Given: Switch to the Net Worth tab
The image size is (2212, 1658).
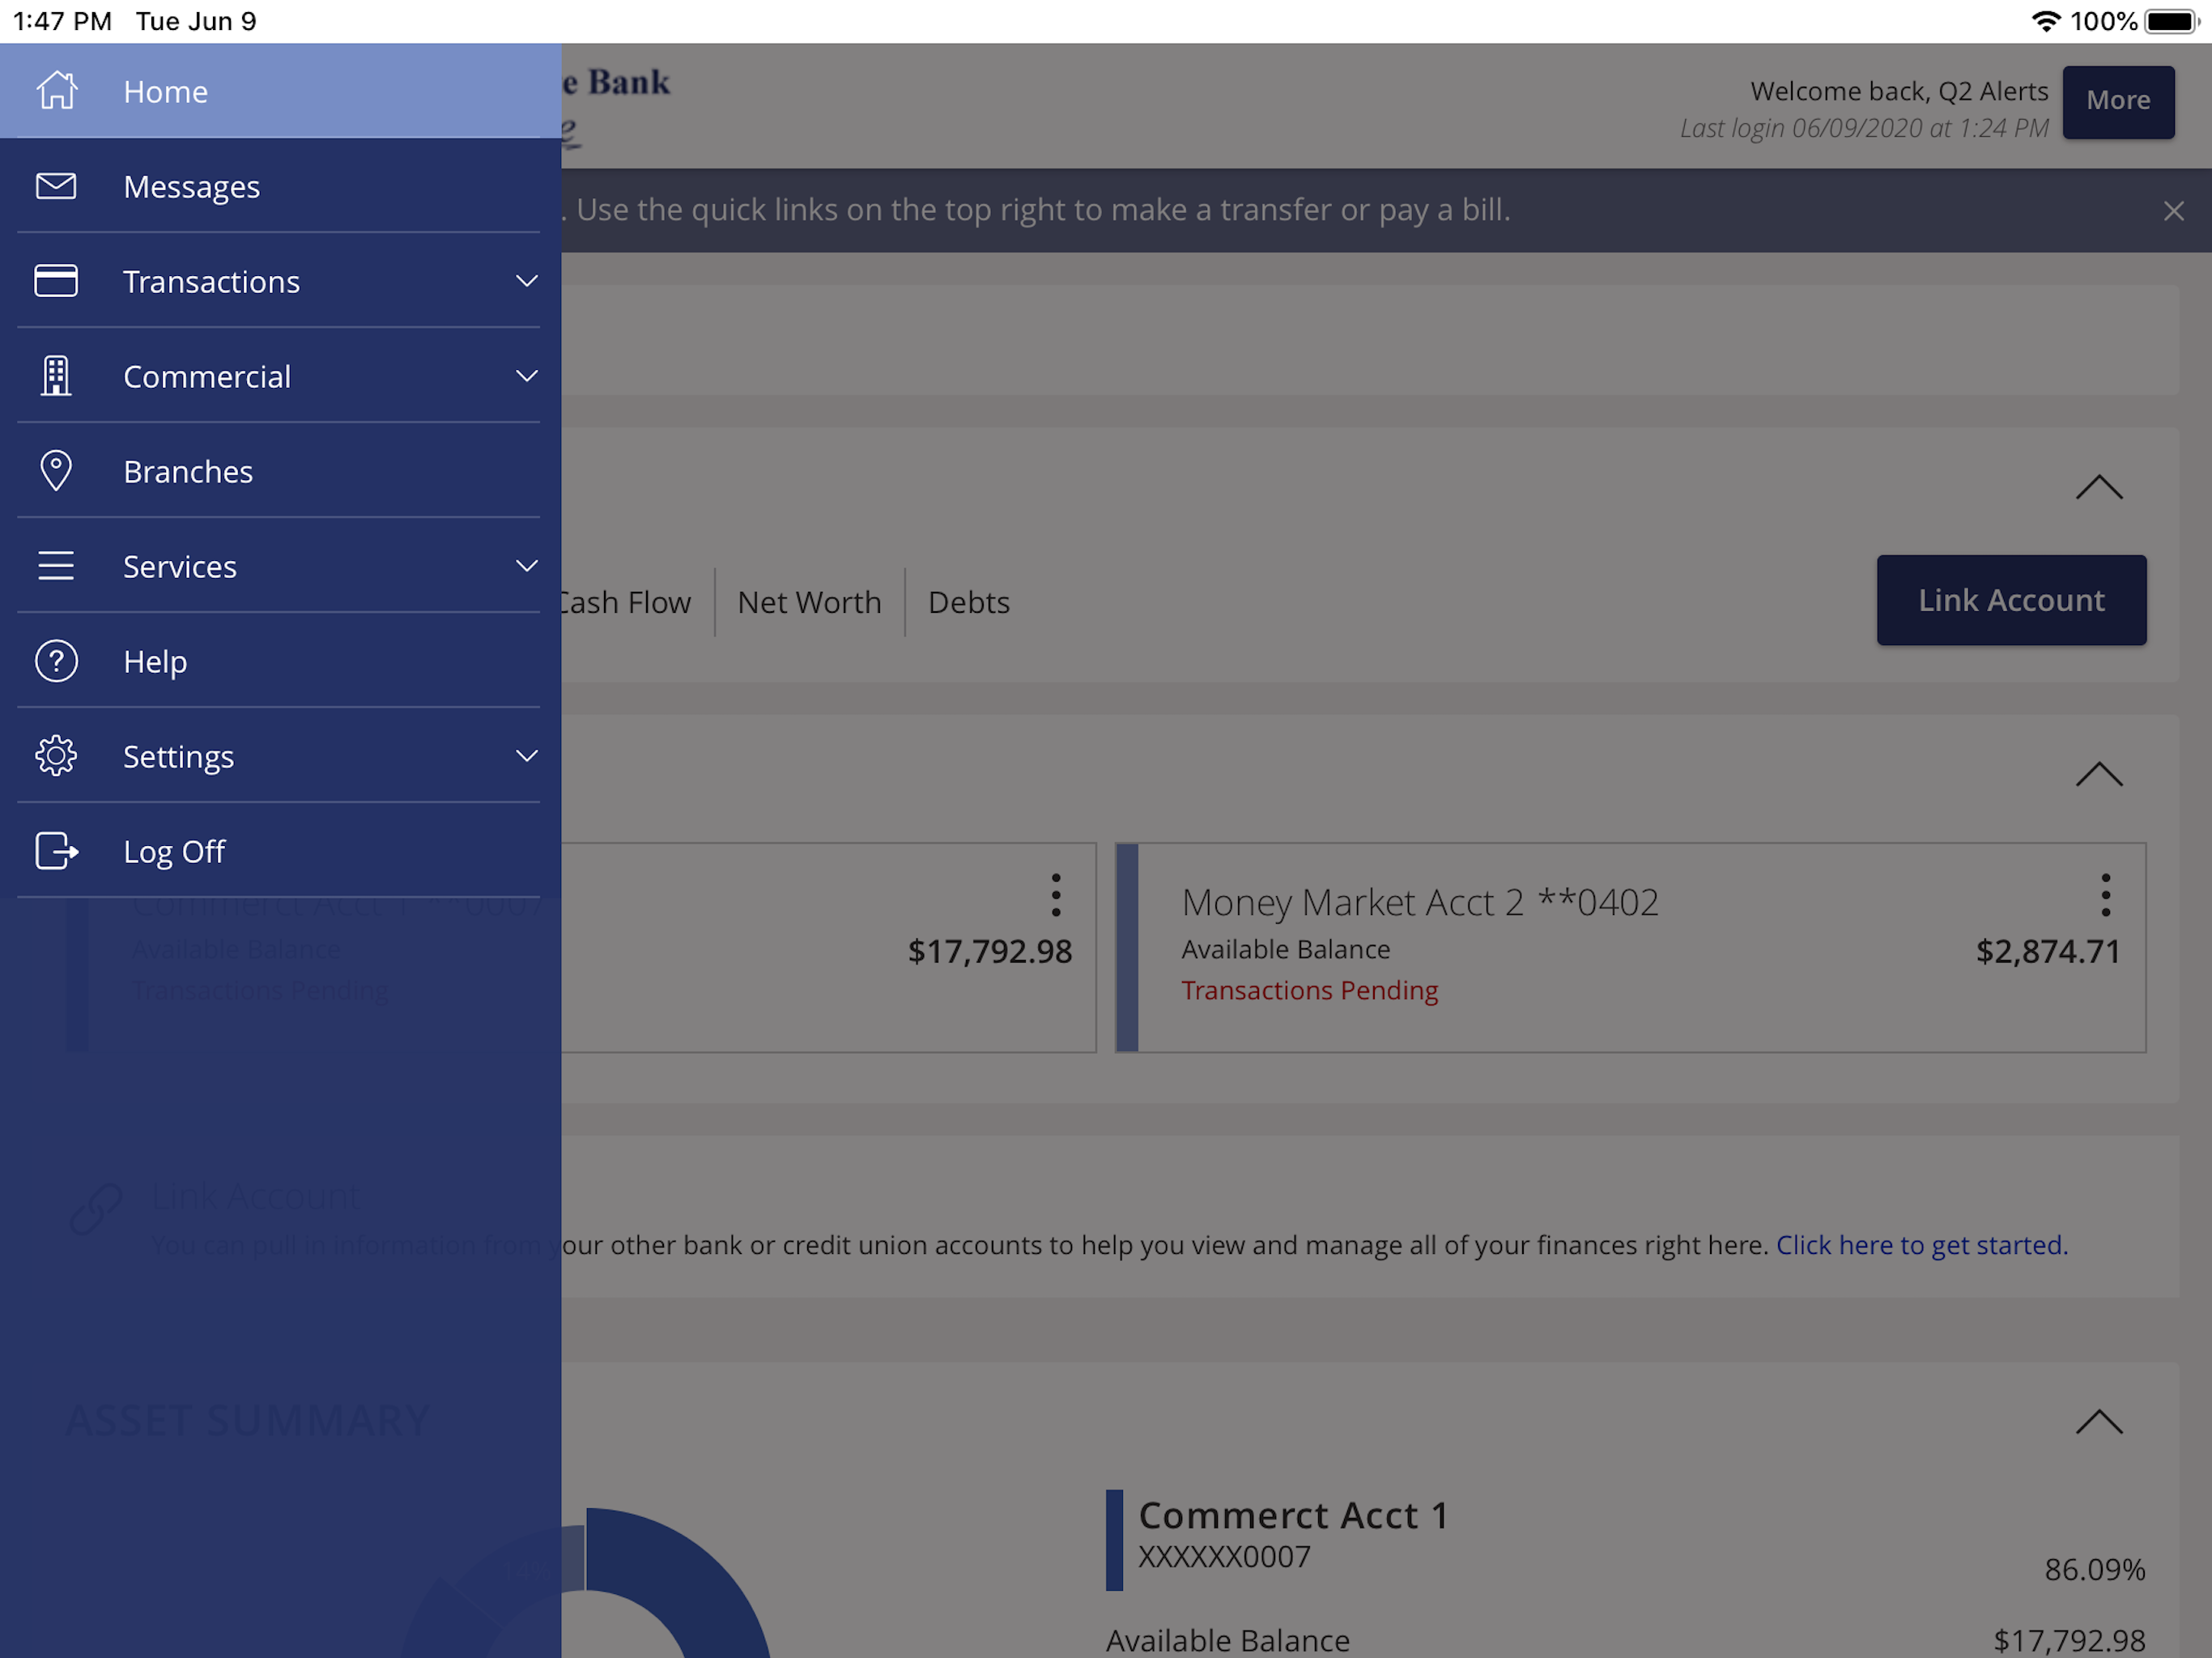Looking at the screenshot, I should point(809,602).
